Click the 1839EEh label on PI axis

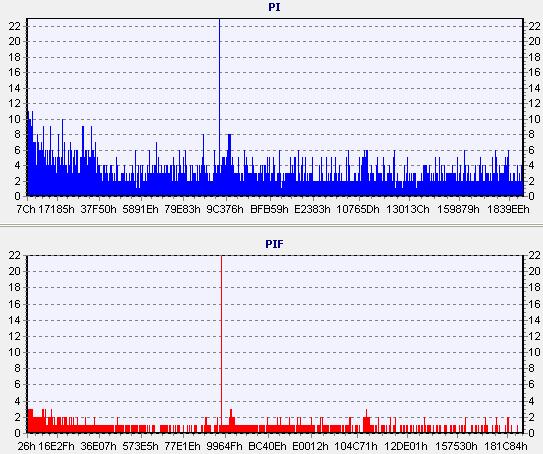[508, 209]
